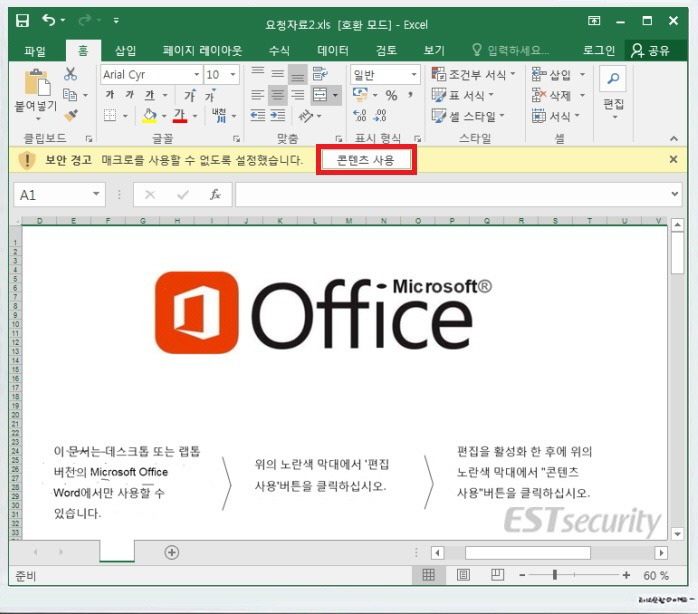Click the 공유 Share button
The width and height of the screenshot is (698, 614).
pos(650,50)
